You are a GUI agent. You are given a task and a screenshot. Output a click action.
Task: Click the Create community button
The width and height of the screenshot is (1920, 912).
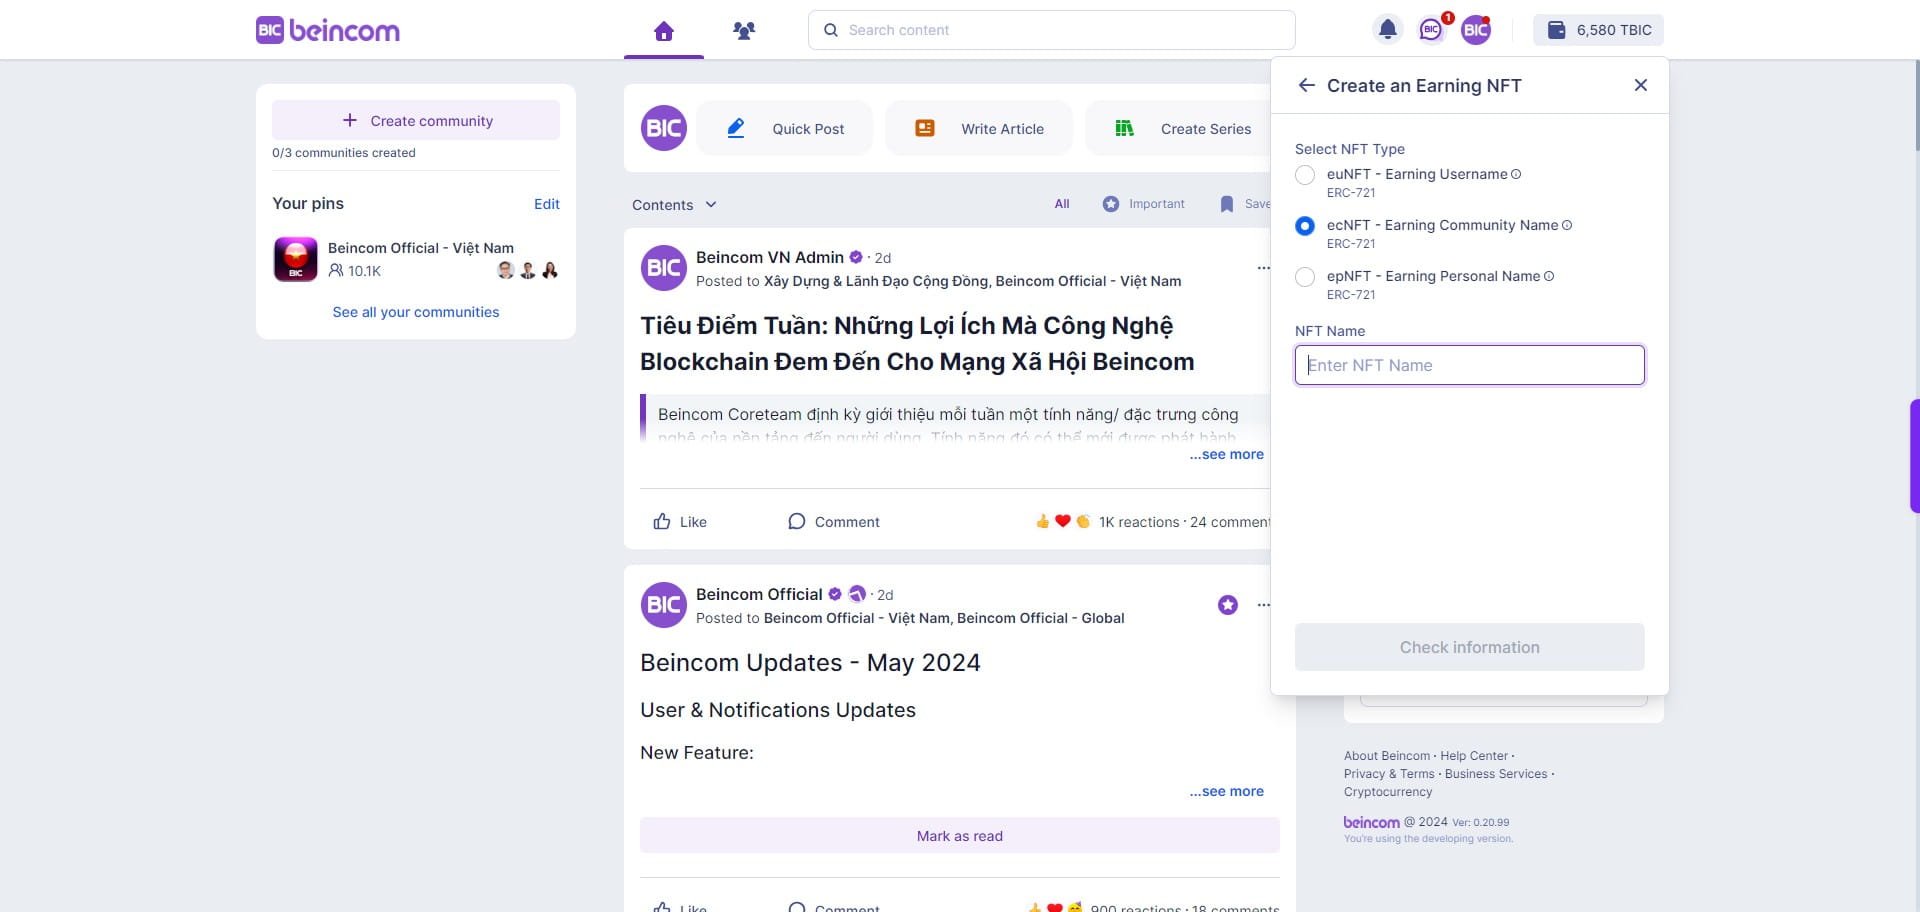tap(416, 120)
